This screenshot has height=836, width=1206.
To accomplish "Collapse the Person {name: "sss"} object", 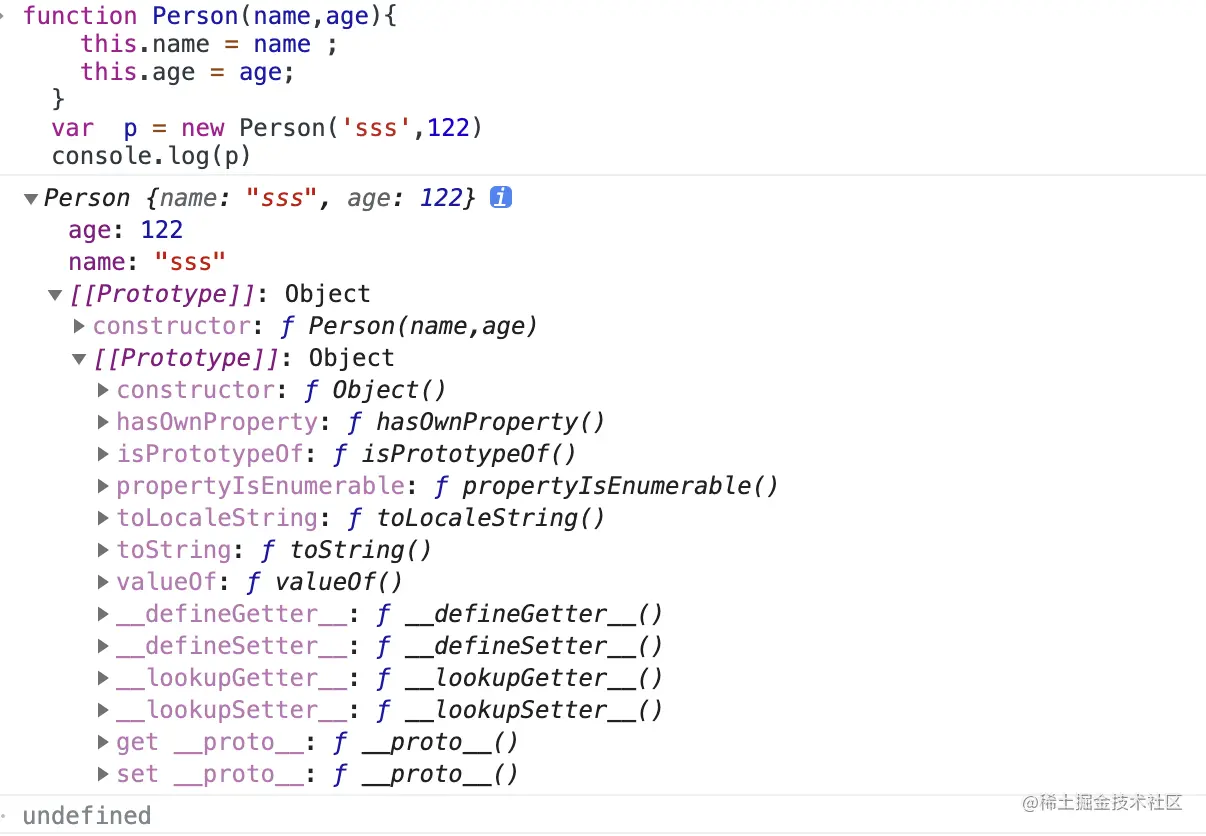I will point(30,198).
